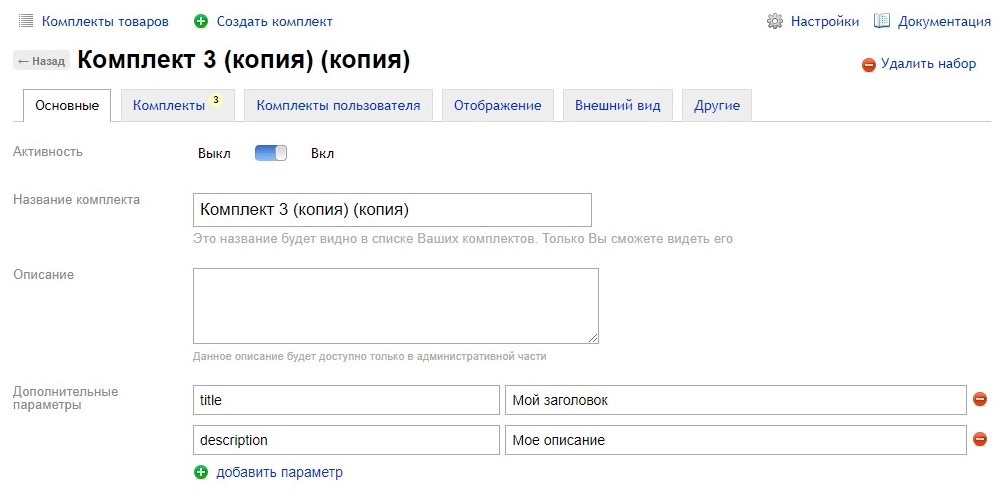
Task: Toggle the Активность switch
Action: coord(270,153)
